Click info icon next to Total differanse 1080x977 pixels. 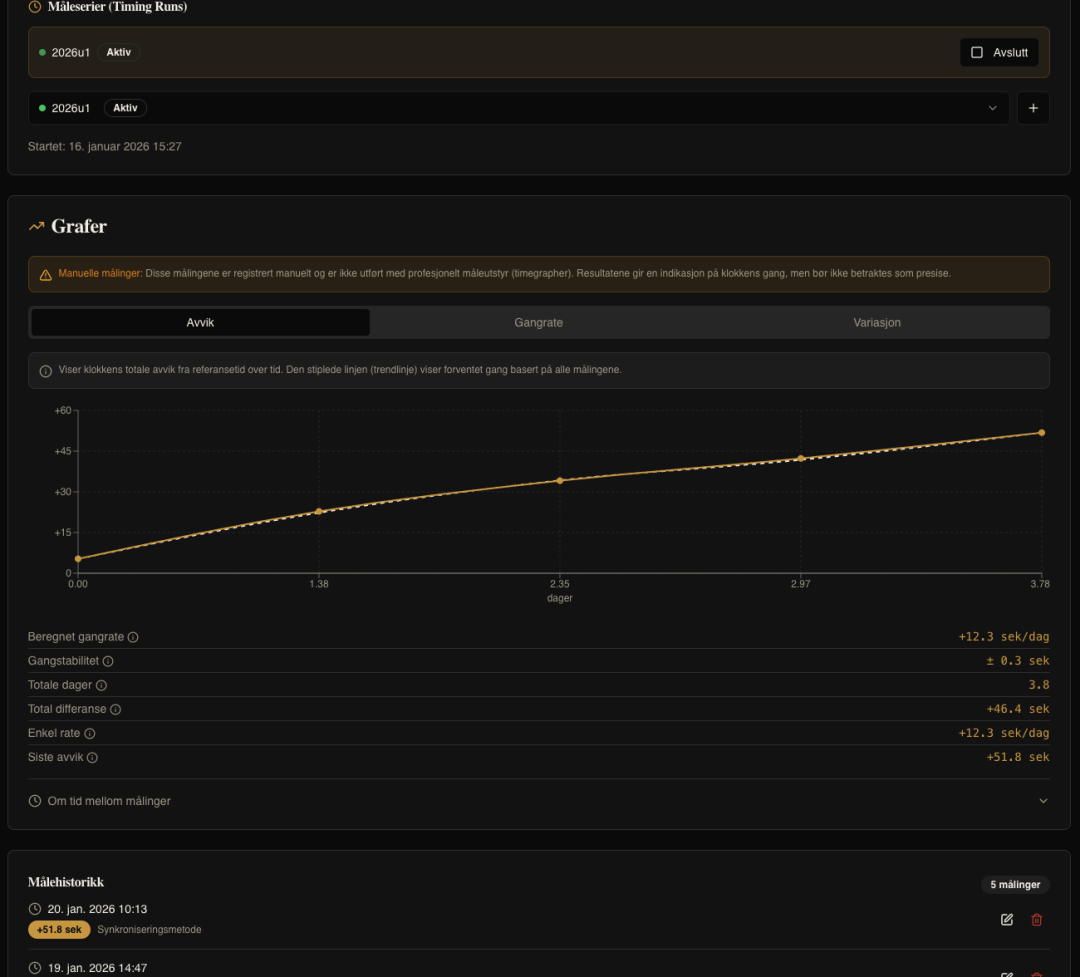click(x=115, y=709)
